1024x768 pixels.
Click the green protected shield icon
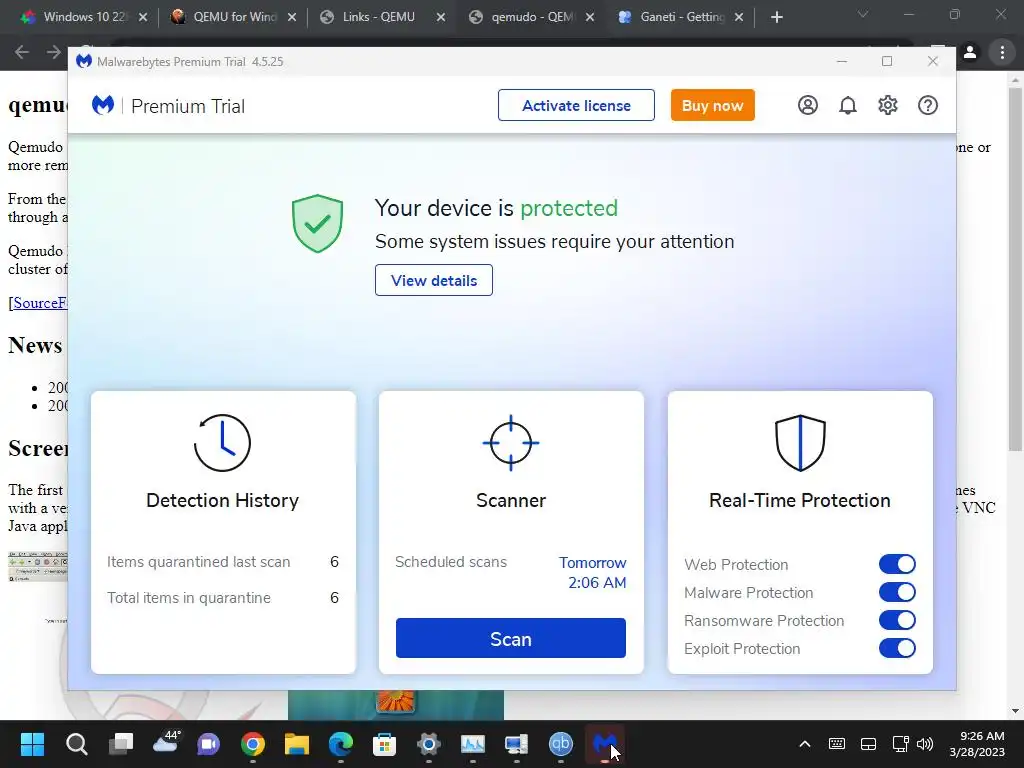pos(317,223)
